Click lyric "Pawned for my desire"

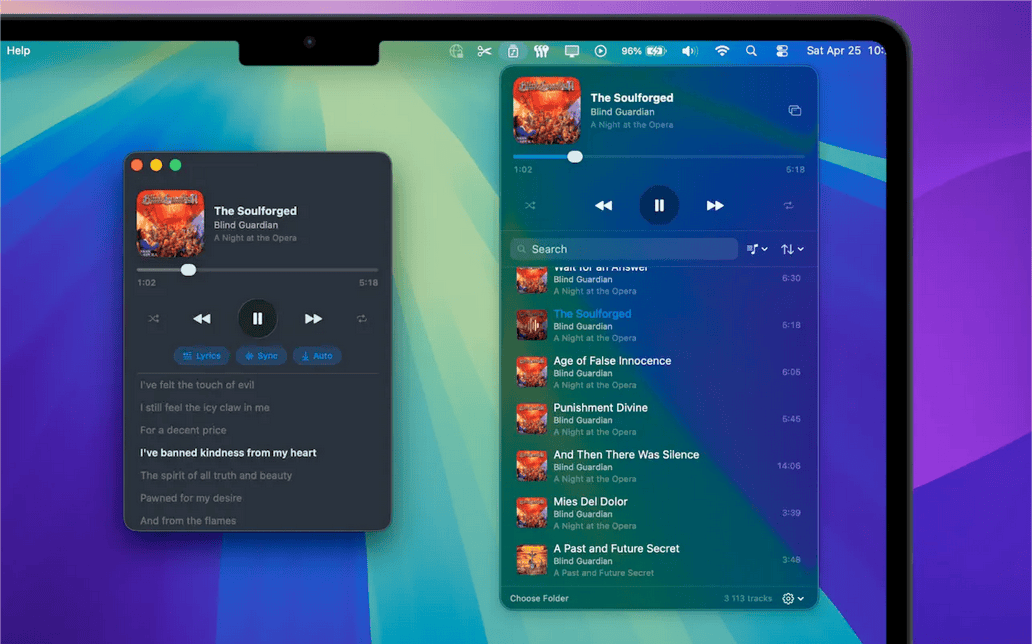click(191, 498)
